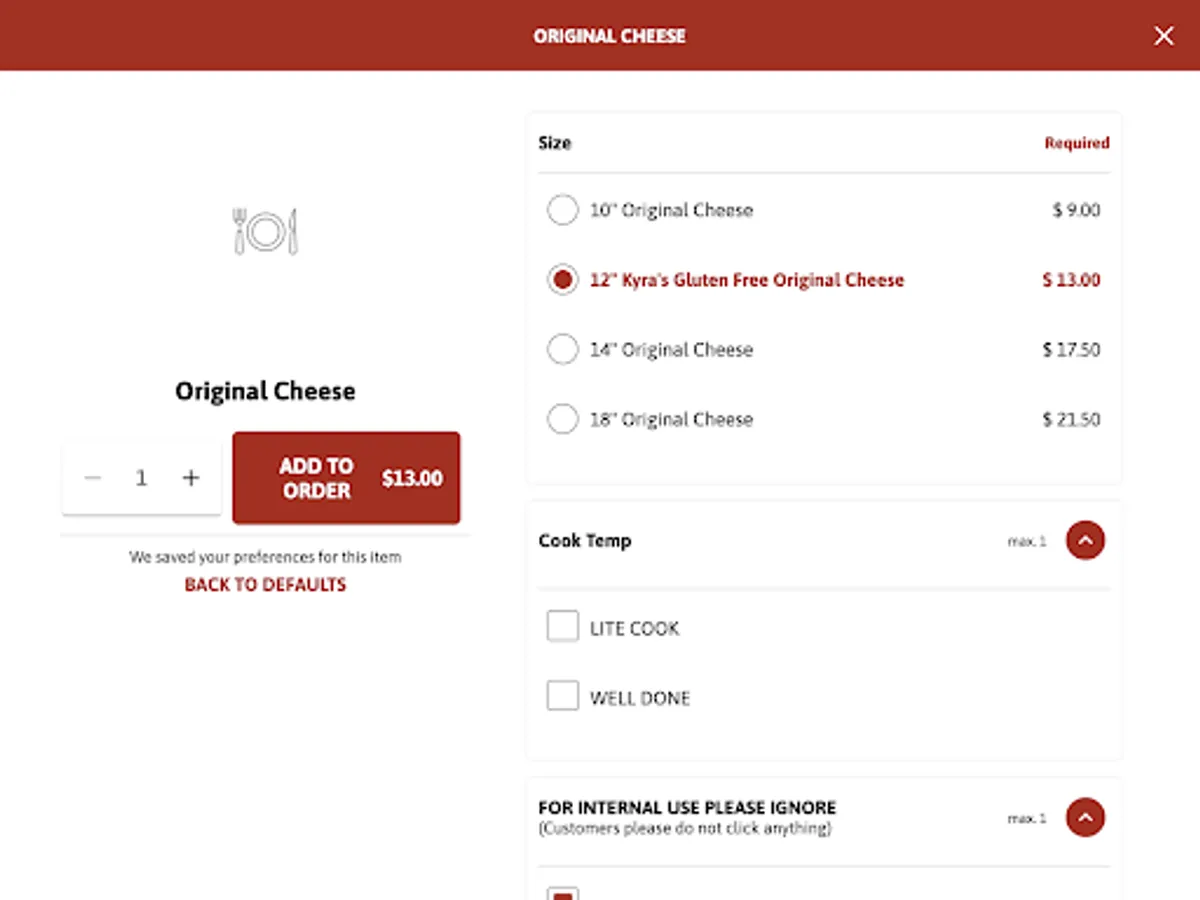Click the Add to Order button
Viewport: 1200px width, 900px height.
pyautogui.click(x=346, y=478)
